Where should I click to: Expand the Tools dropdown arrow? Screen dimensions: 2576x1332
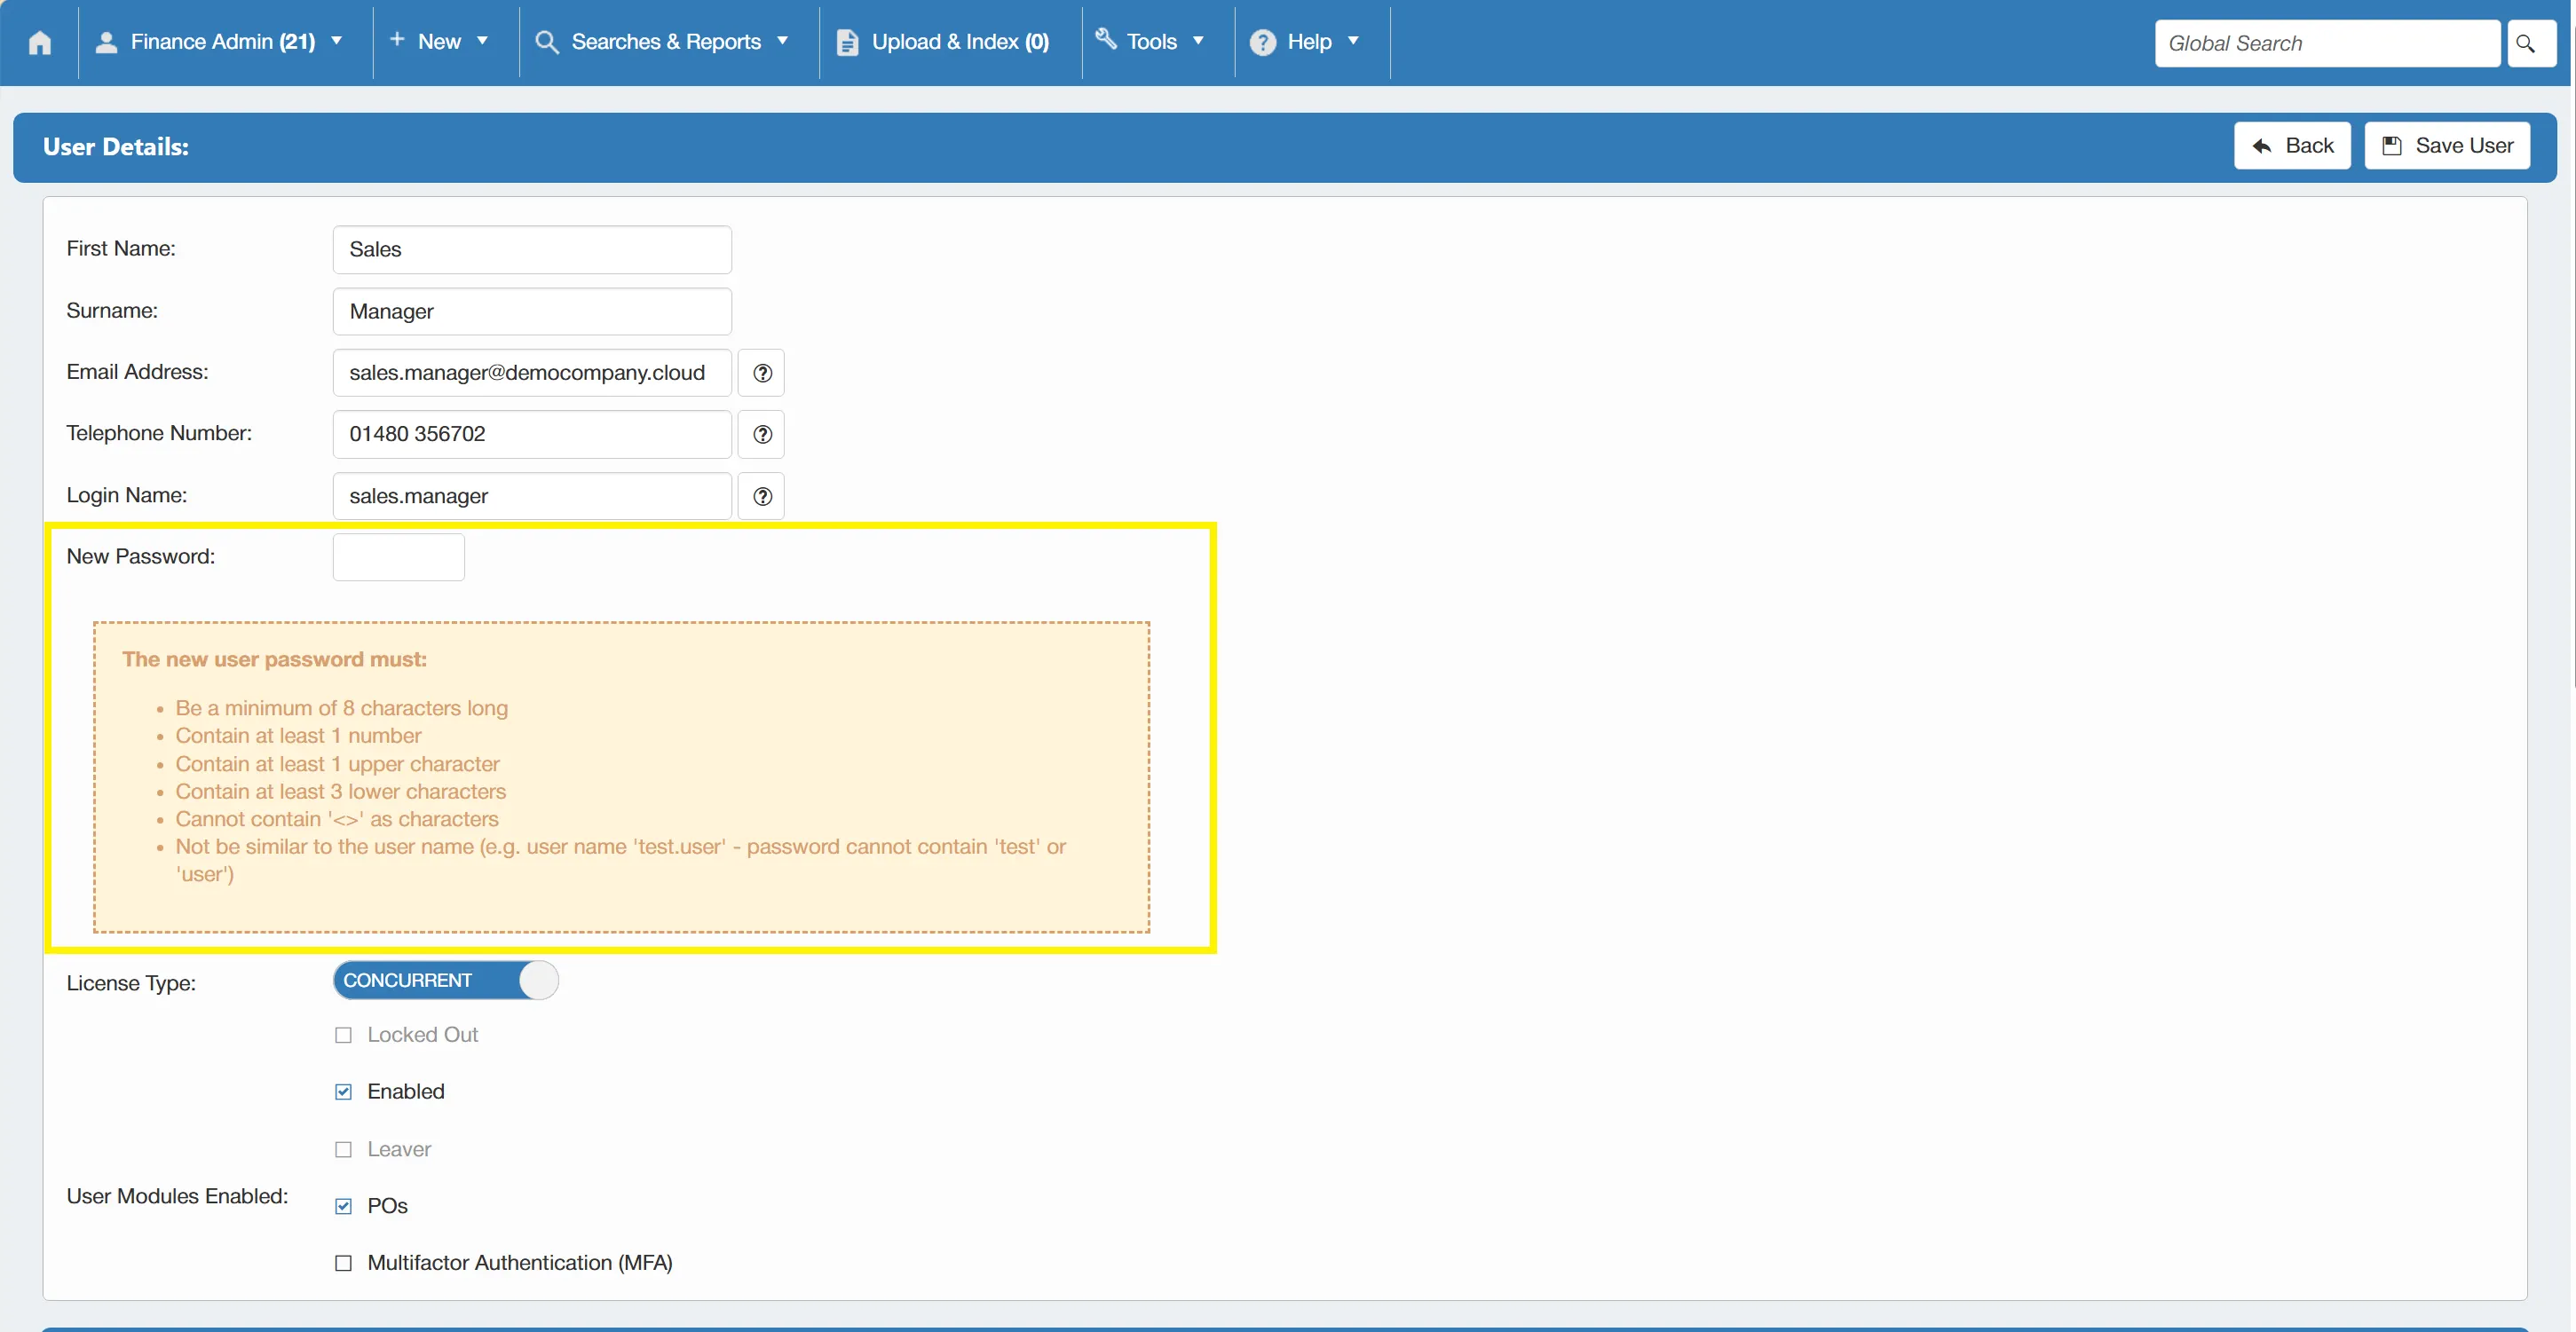click(x=1198, y=41)
